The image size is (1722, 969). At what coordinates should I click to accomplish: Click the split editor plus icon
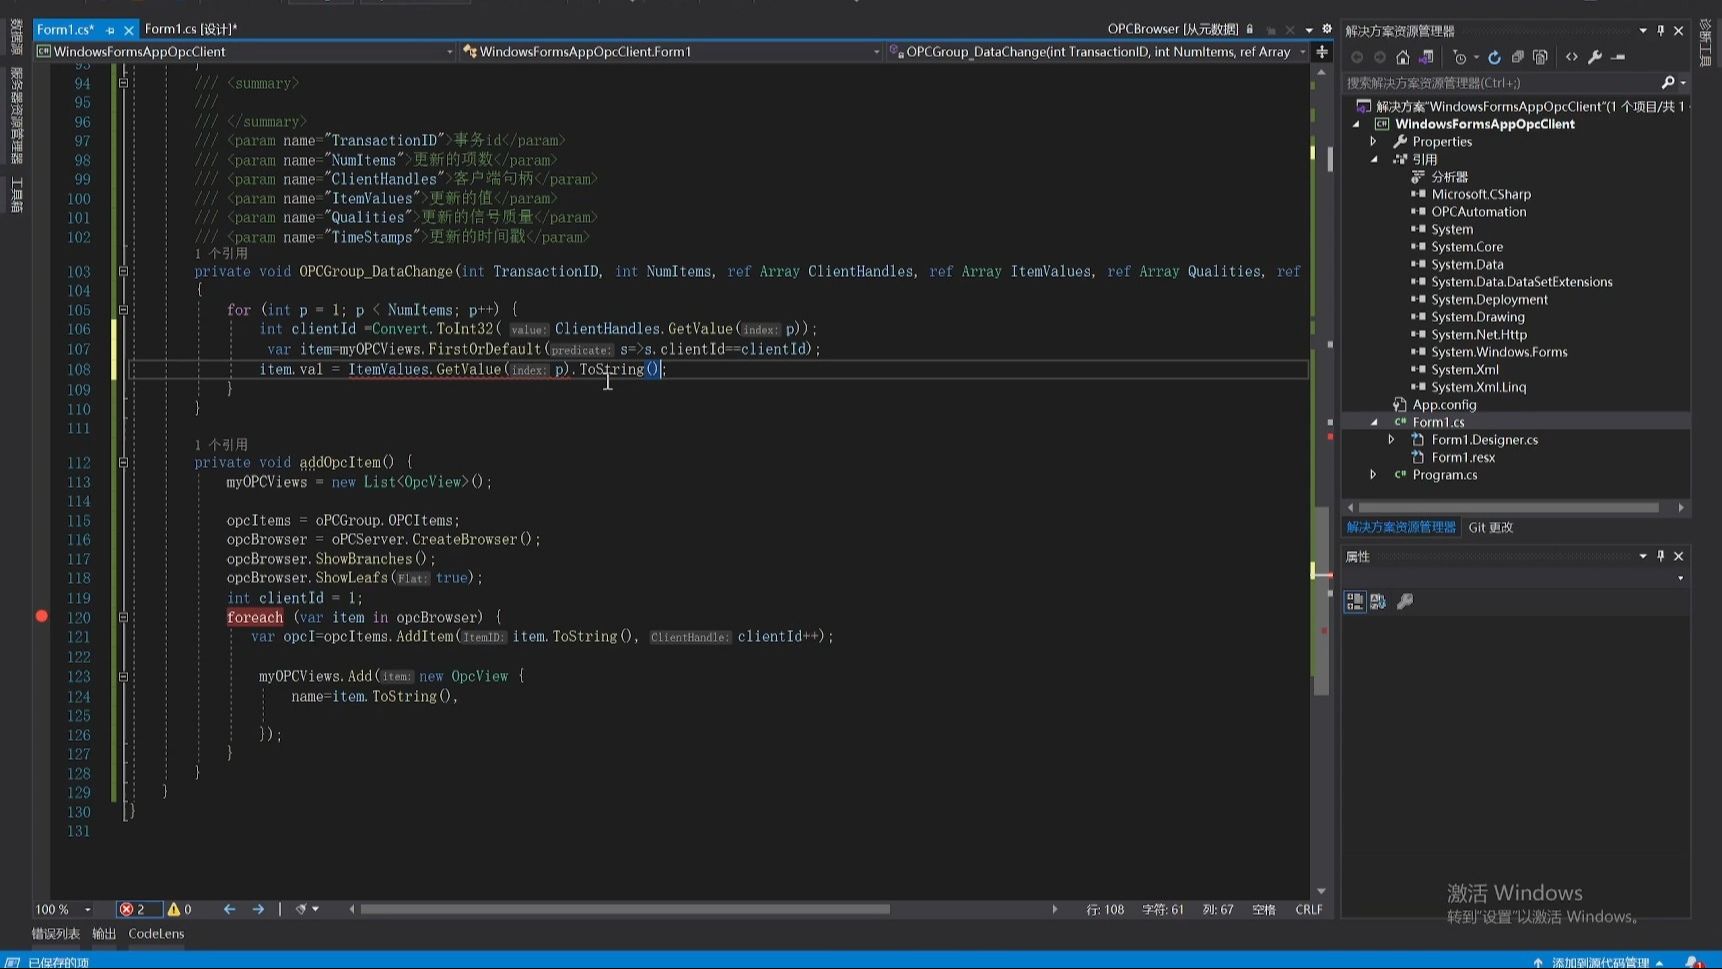[x=1322, y=51]
